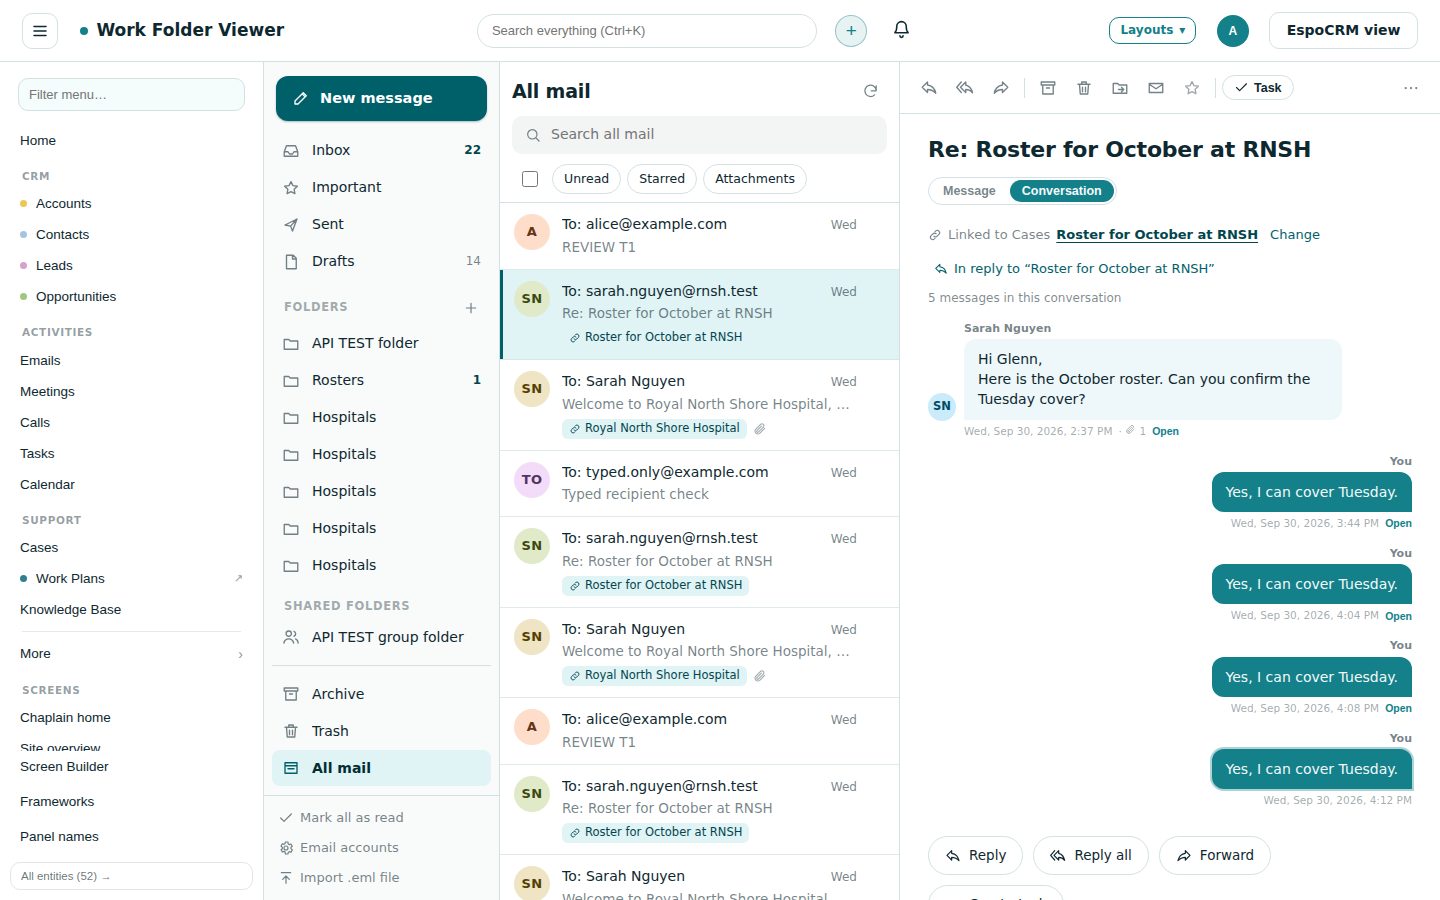Switch to the Conversation view tab
Screen dimensions: 1440x900
1061,191
